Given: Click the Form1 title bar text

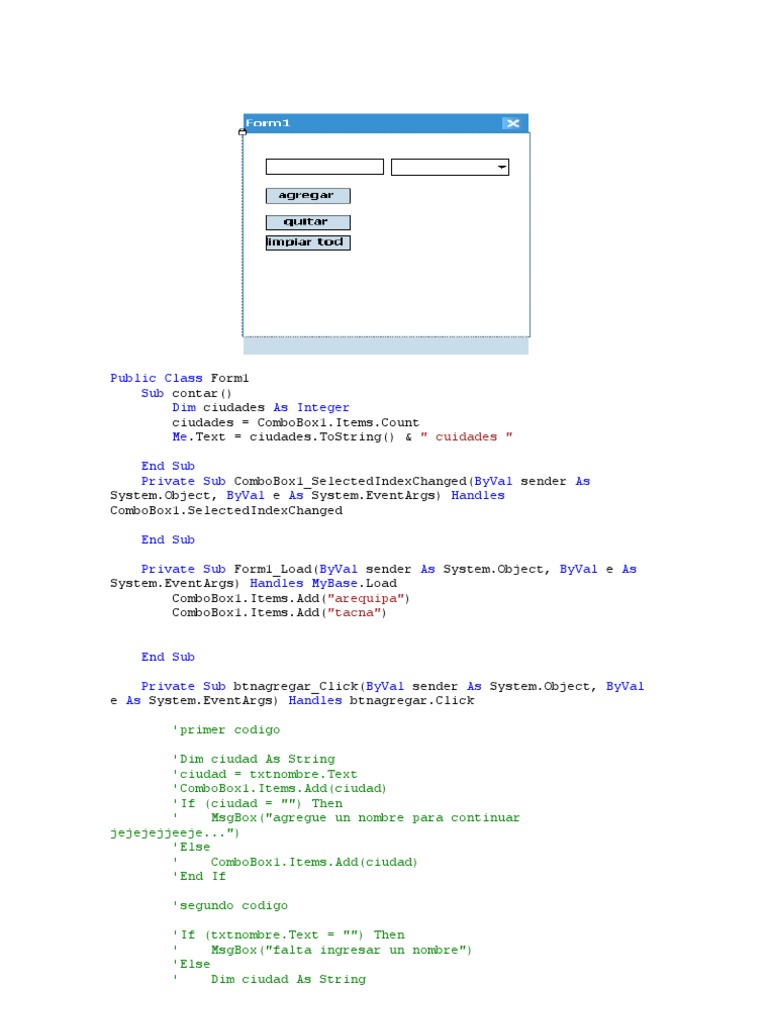Looking at the screenshot, I should pos(268,123).
